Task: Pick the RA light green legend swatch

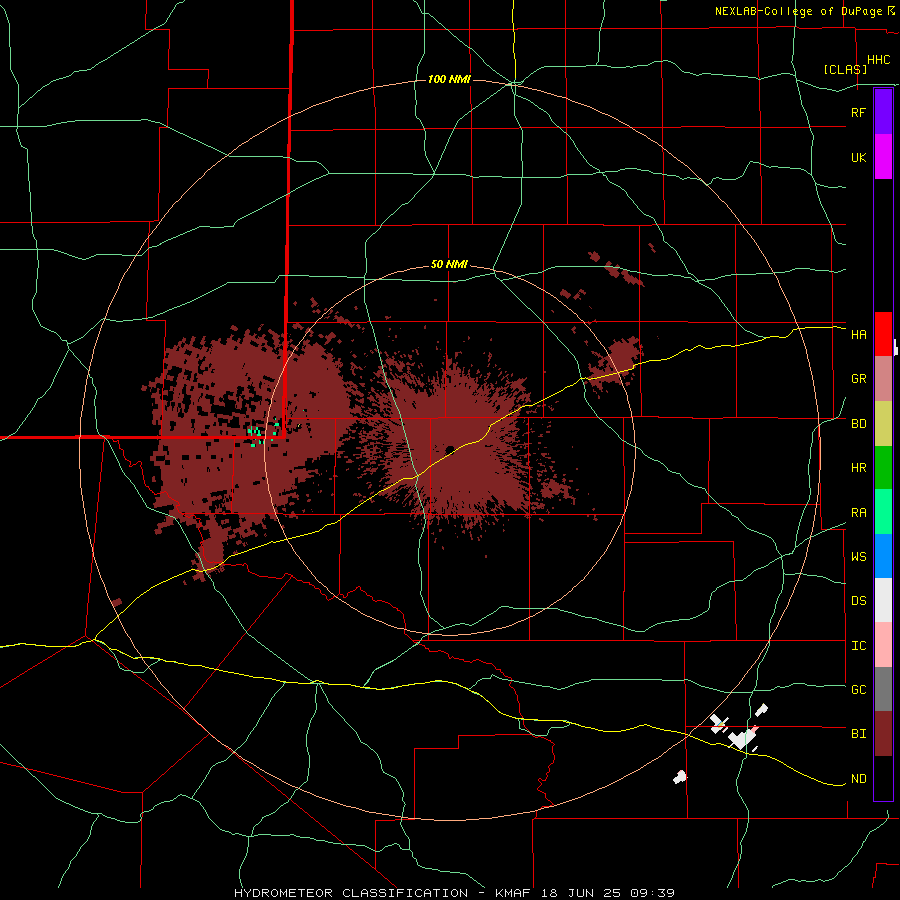Action: (883, 512)
